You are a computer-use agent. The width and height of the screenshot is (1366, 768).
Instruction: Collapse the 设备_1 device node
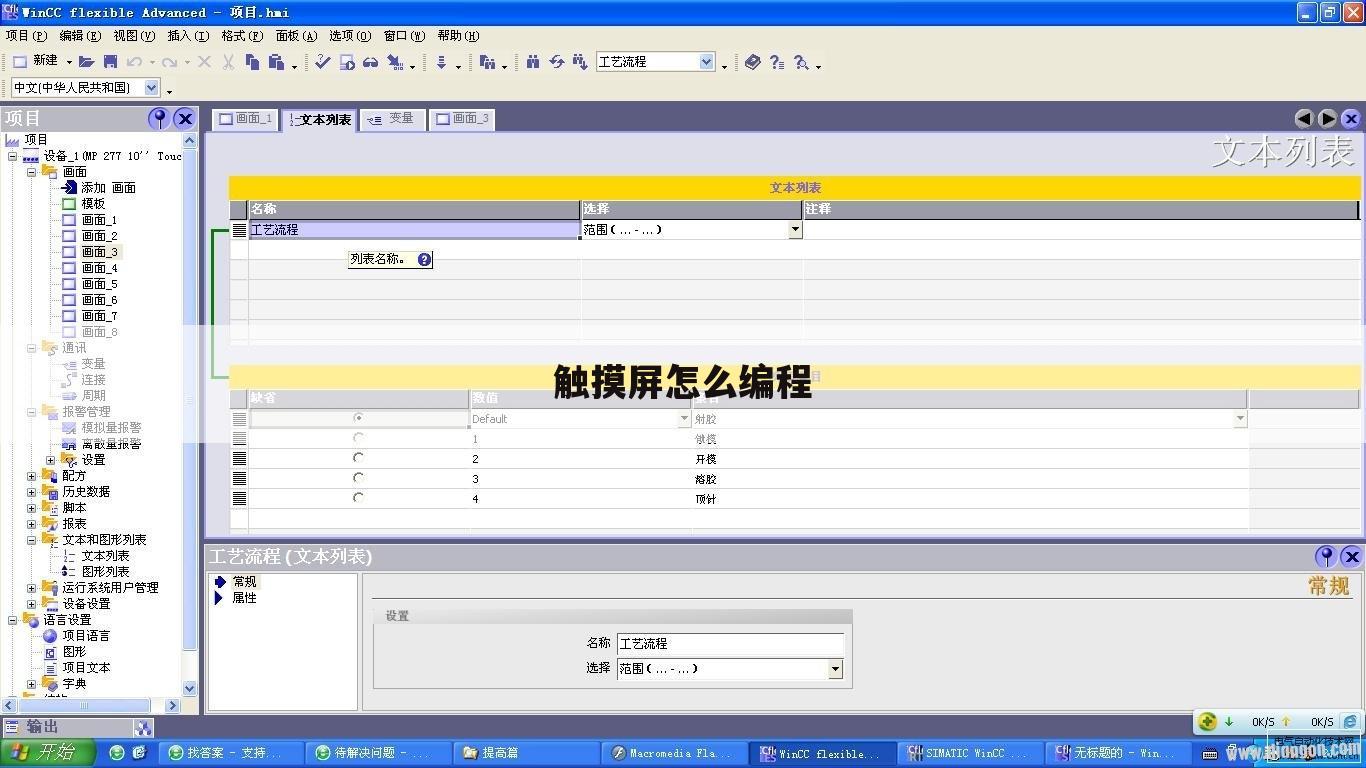pos(13,156)
